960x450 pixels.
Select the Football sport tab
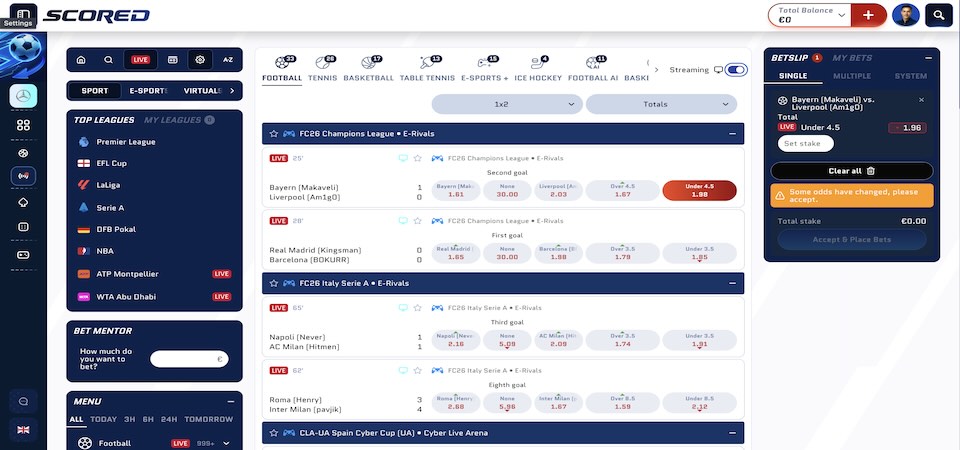282,69
